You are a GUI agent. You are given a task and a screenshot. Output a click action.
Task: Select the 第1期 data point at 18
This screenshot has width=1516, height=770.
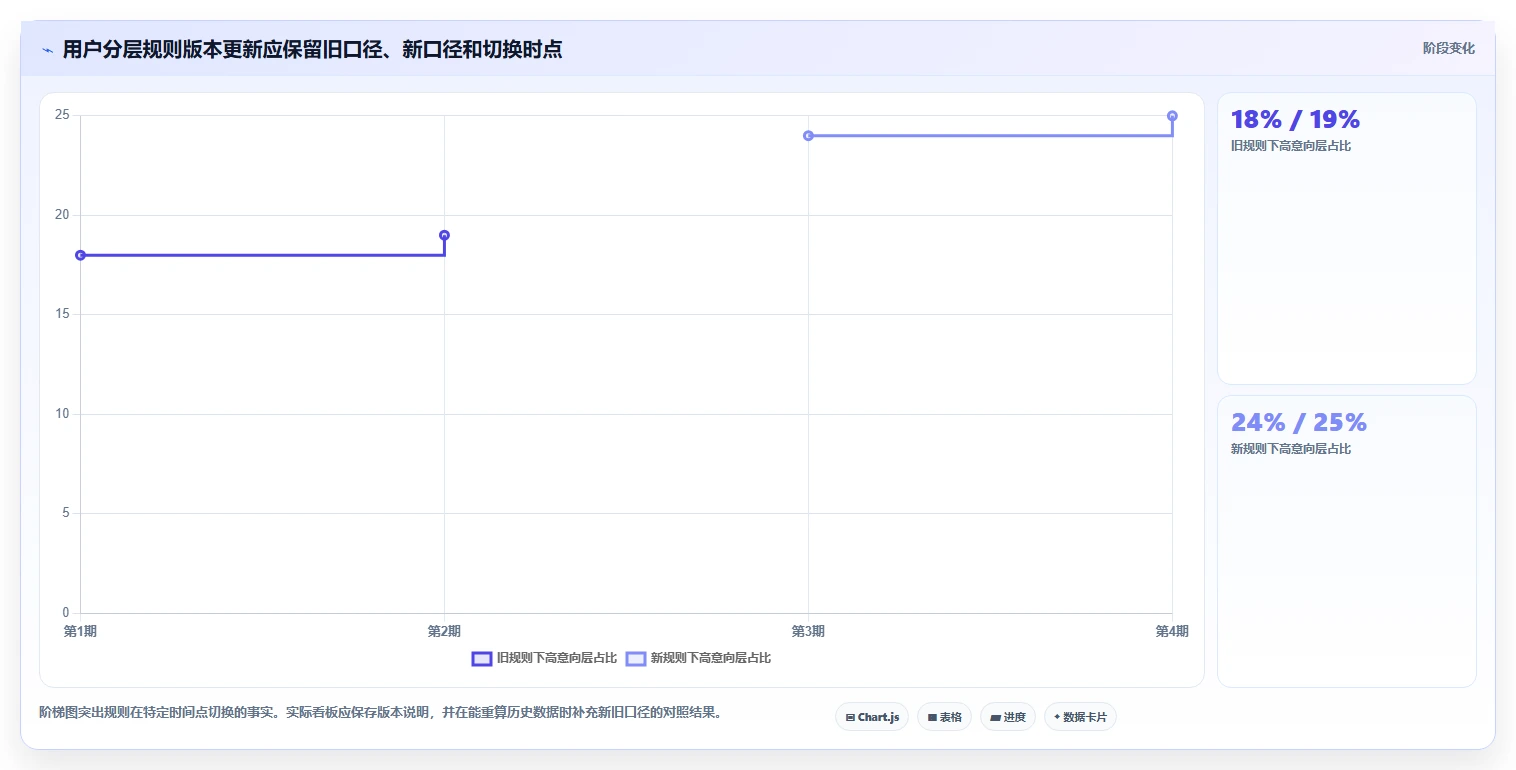click(x=80, y=255)
